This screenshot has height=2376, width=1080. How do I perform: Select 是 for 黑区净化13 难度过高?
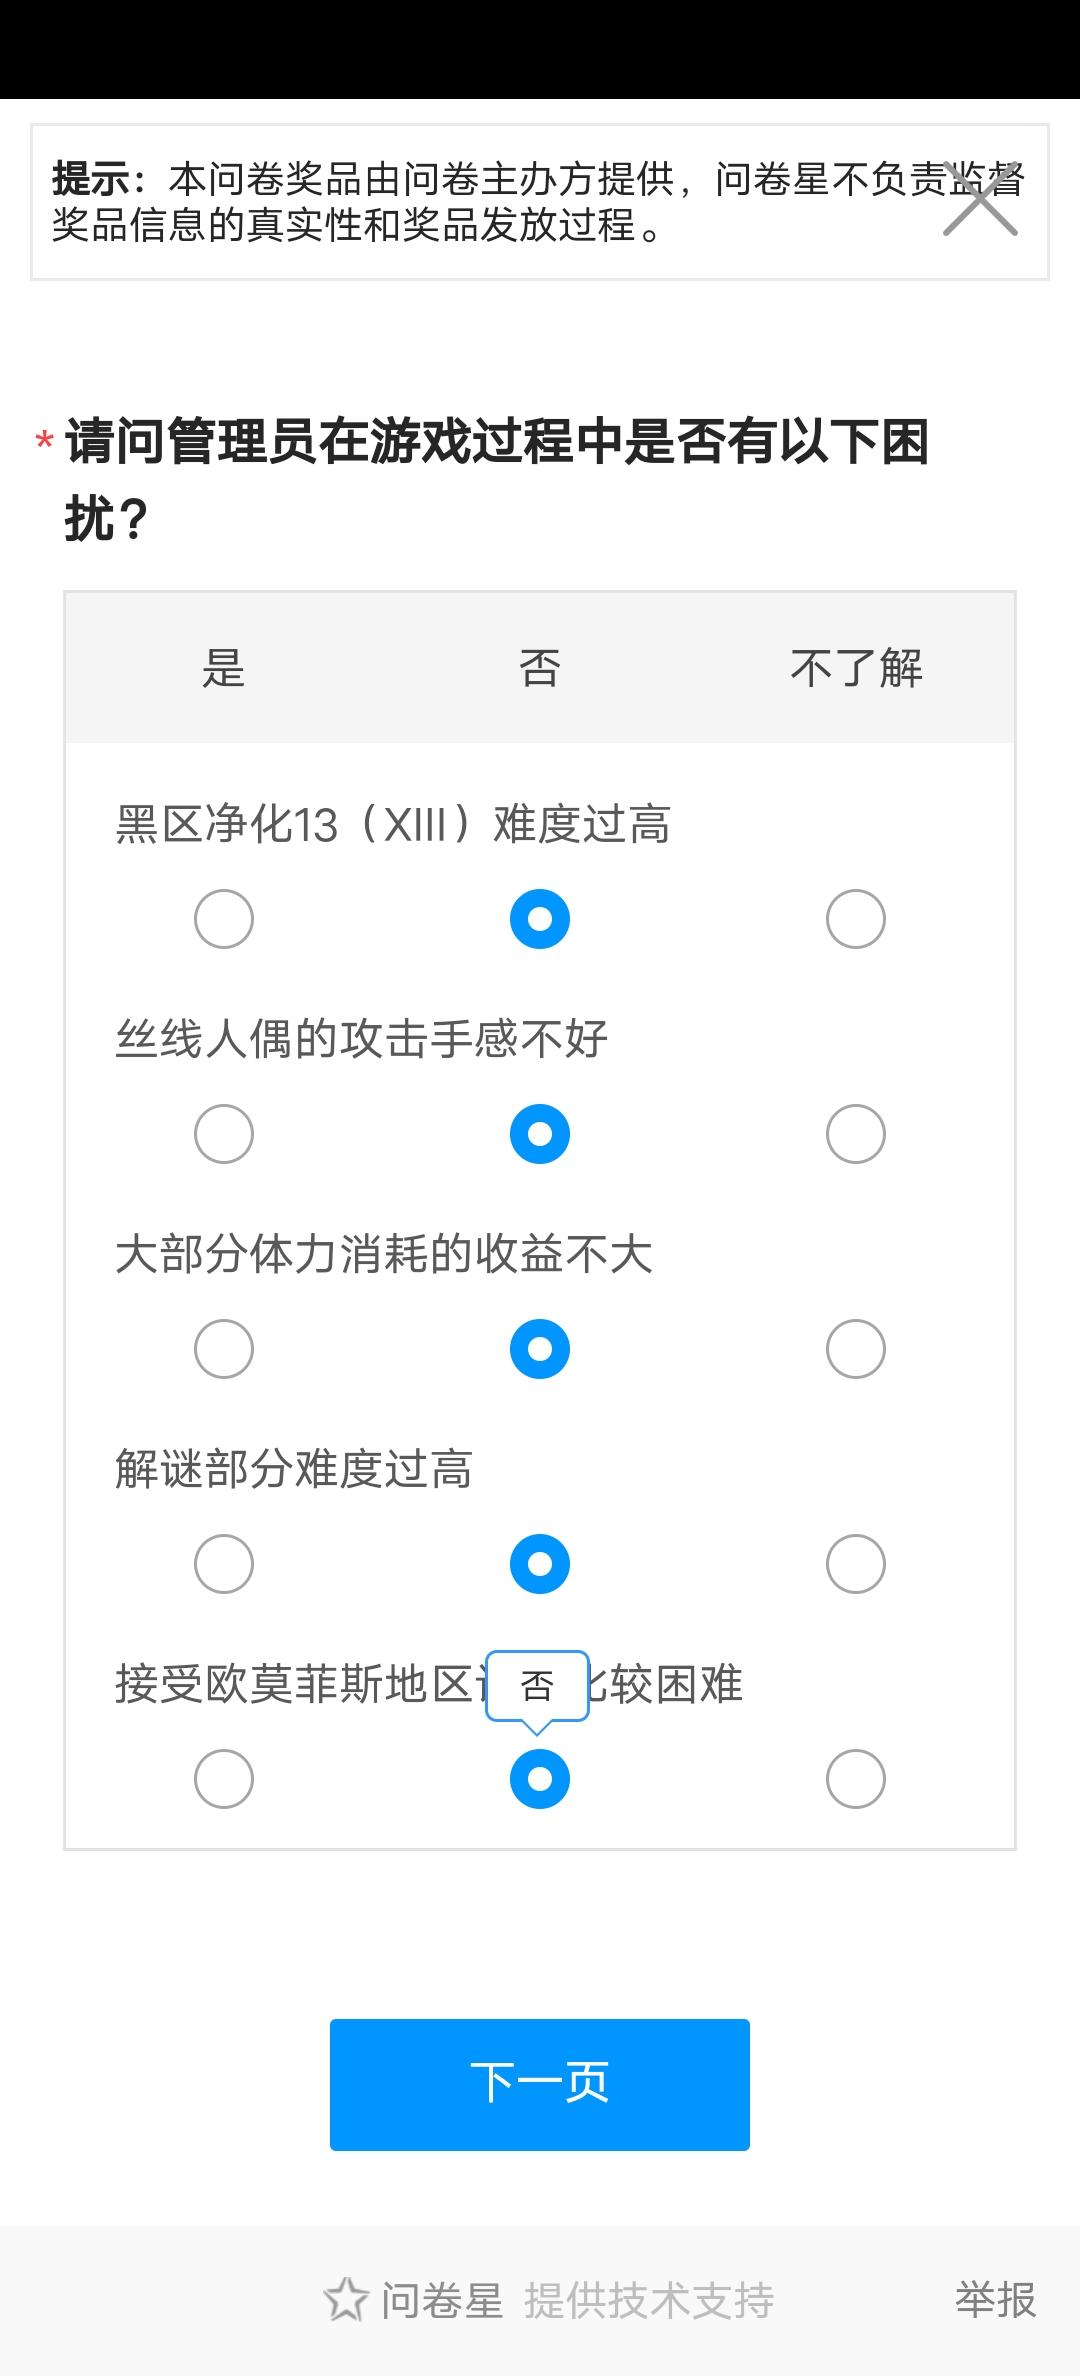pos(223,919)
